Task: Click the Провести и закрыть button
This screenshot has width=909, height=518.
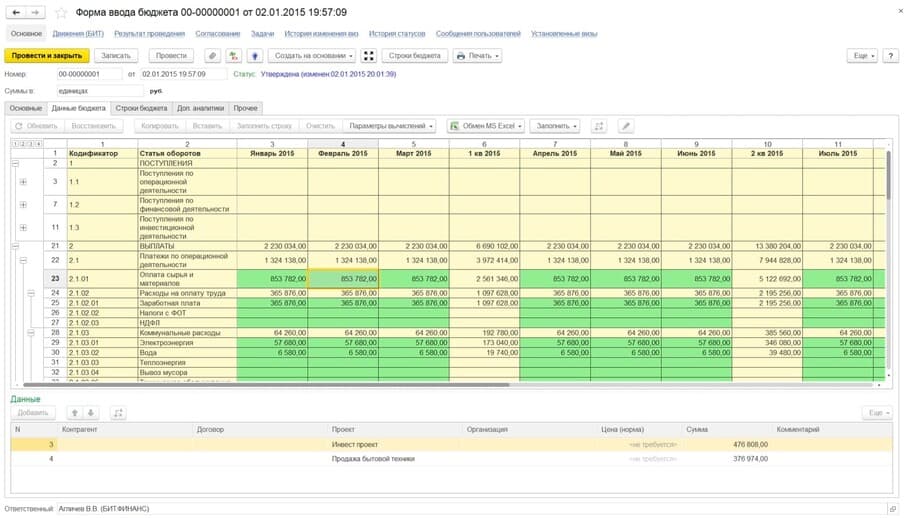Action: [x=47, y=56]
